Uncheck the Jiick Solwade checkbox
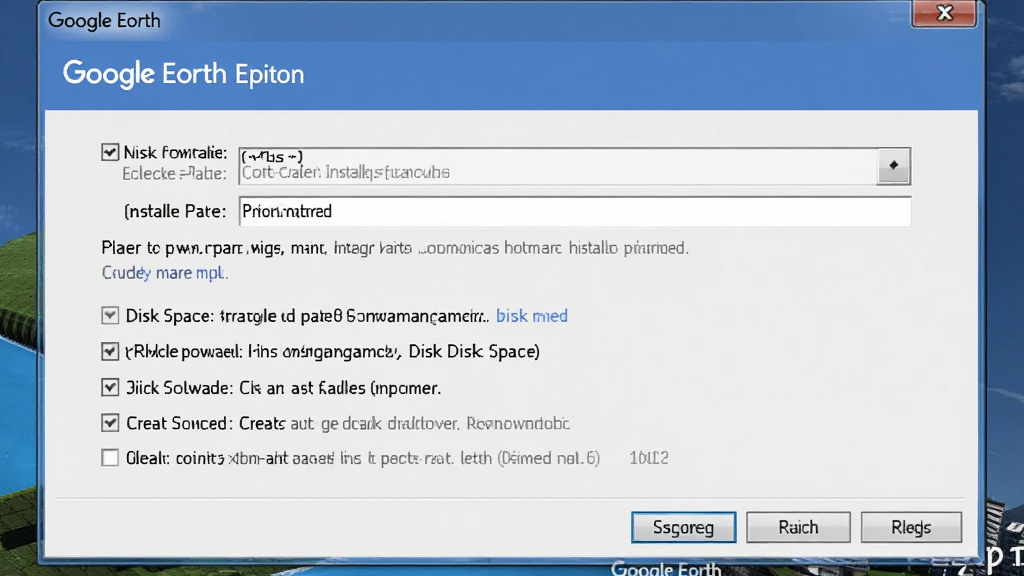The height and width of the screenshot is (576, 1024). (110, 388)
